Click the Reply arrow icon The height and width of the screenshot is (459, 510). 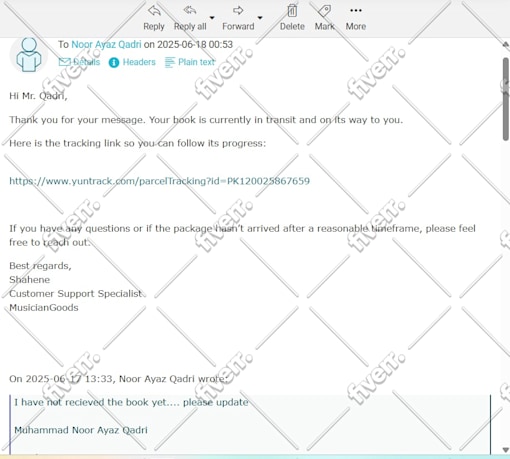(154, 11)
